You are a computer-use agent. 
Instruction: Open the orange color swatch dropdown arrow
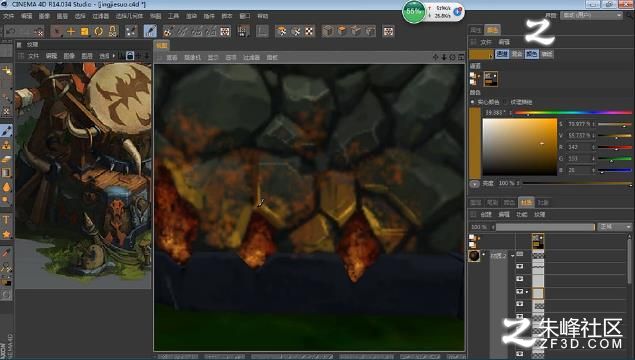(491, 55)
